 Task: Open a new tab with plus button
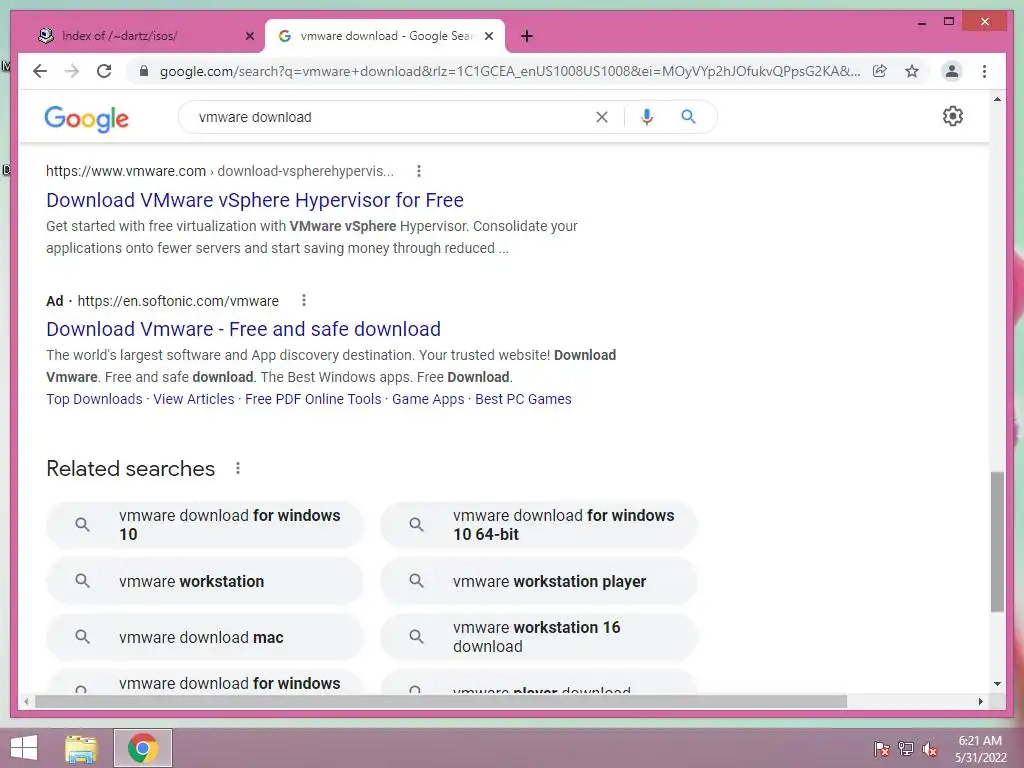click(527, 36)
